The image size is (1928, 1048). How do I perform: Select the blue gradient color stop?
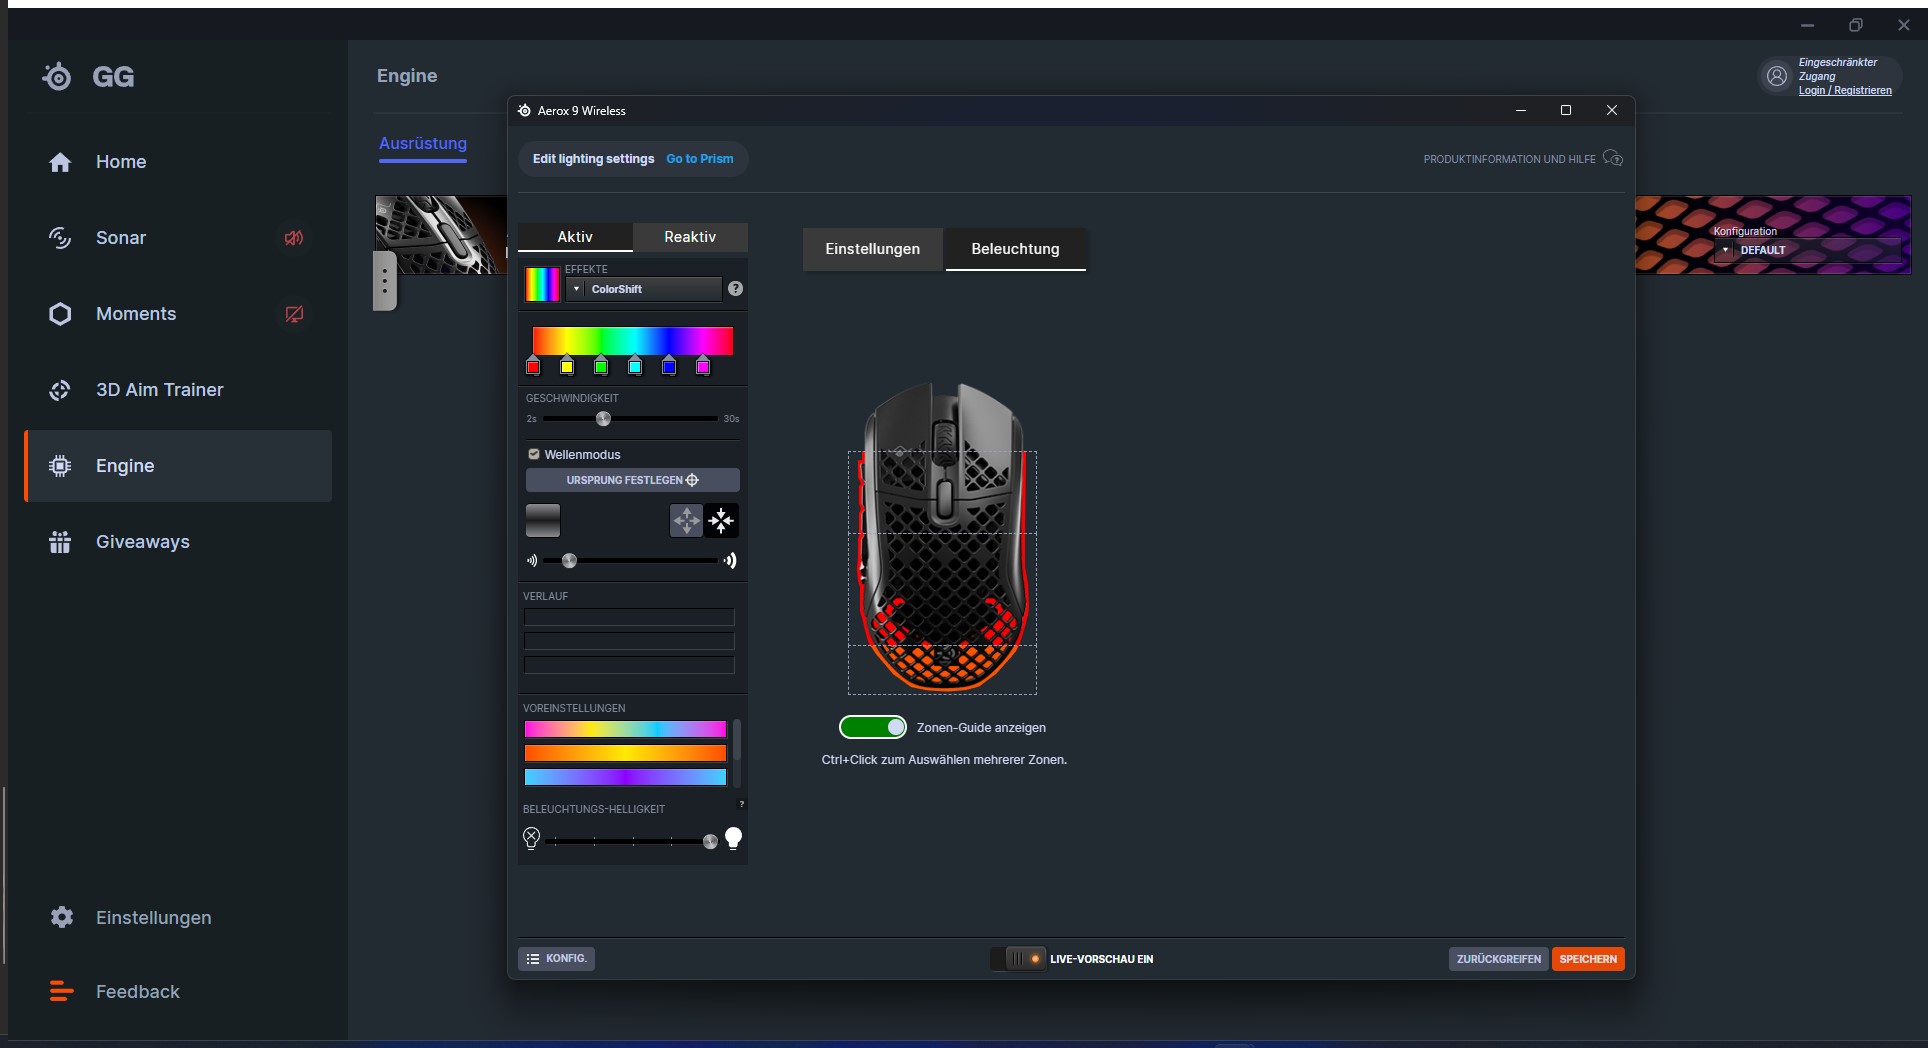[669, 366]
